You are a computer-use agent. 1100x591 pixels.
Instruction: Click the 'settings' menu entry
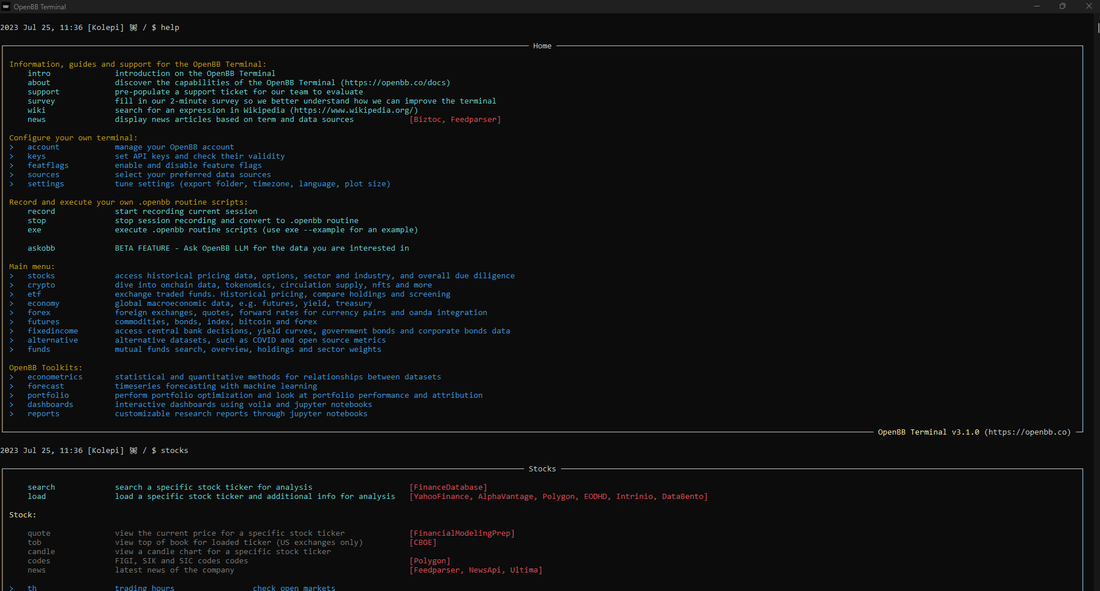46,183
